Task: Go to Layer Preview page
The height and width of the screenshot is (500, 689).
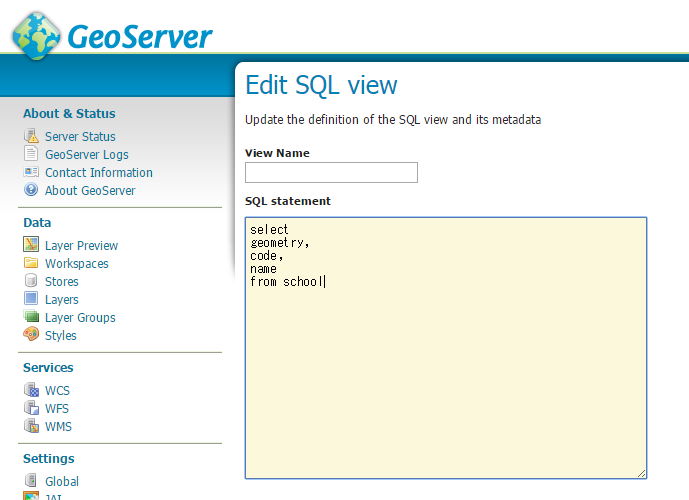Action: pos(81,246)
